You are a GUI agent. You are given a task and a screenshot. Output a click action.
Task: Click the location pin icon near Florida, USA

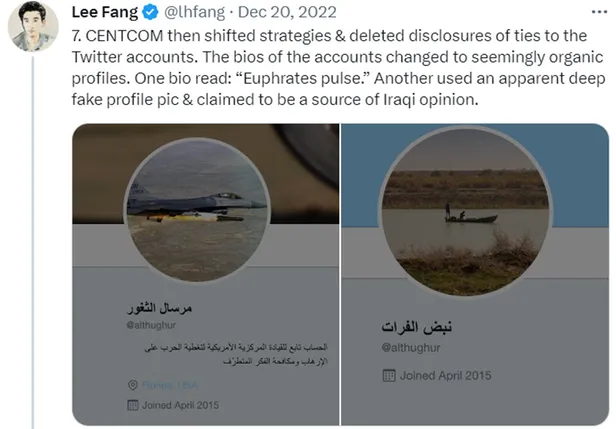132,384
